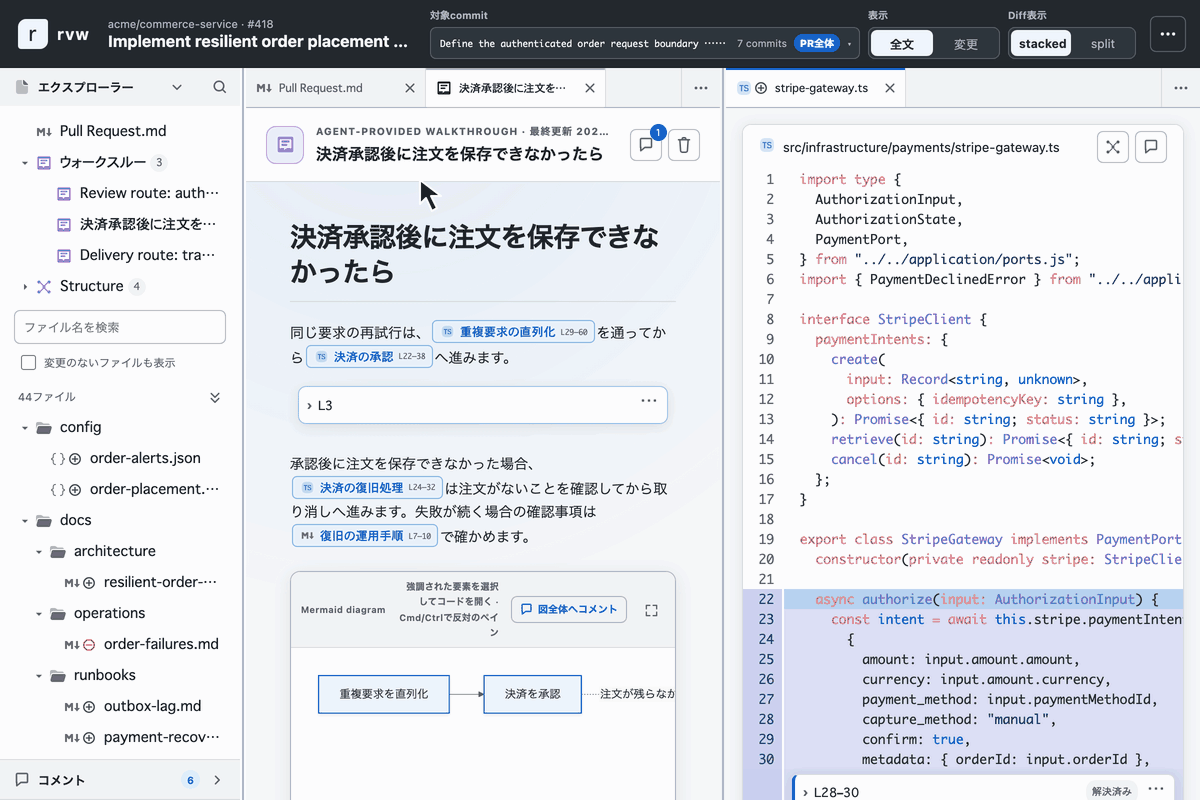This screenshot has height=800, width=1200.
Task: Open the right pane tab overflow menu
Action: [x=1180, y=88]
